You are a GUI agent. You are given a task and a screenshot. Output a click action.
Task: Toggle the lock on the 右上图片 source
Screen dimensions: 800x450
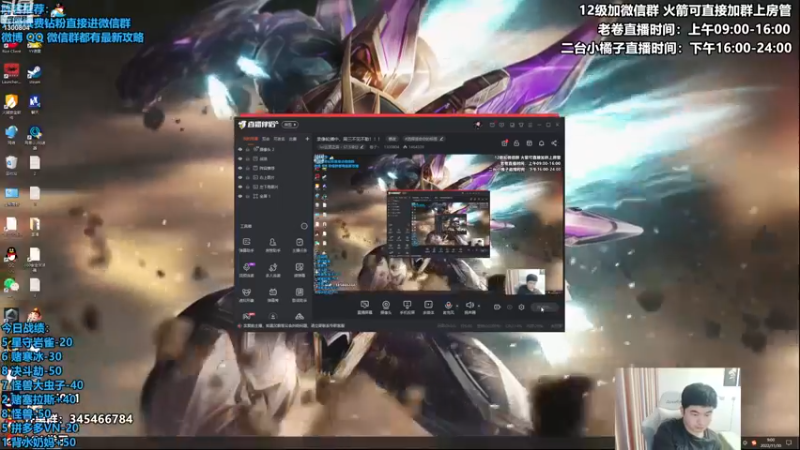click(x=248, y=177)
